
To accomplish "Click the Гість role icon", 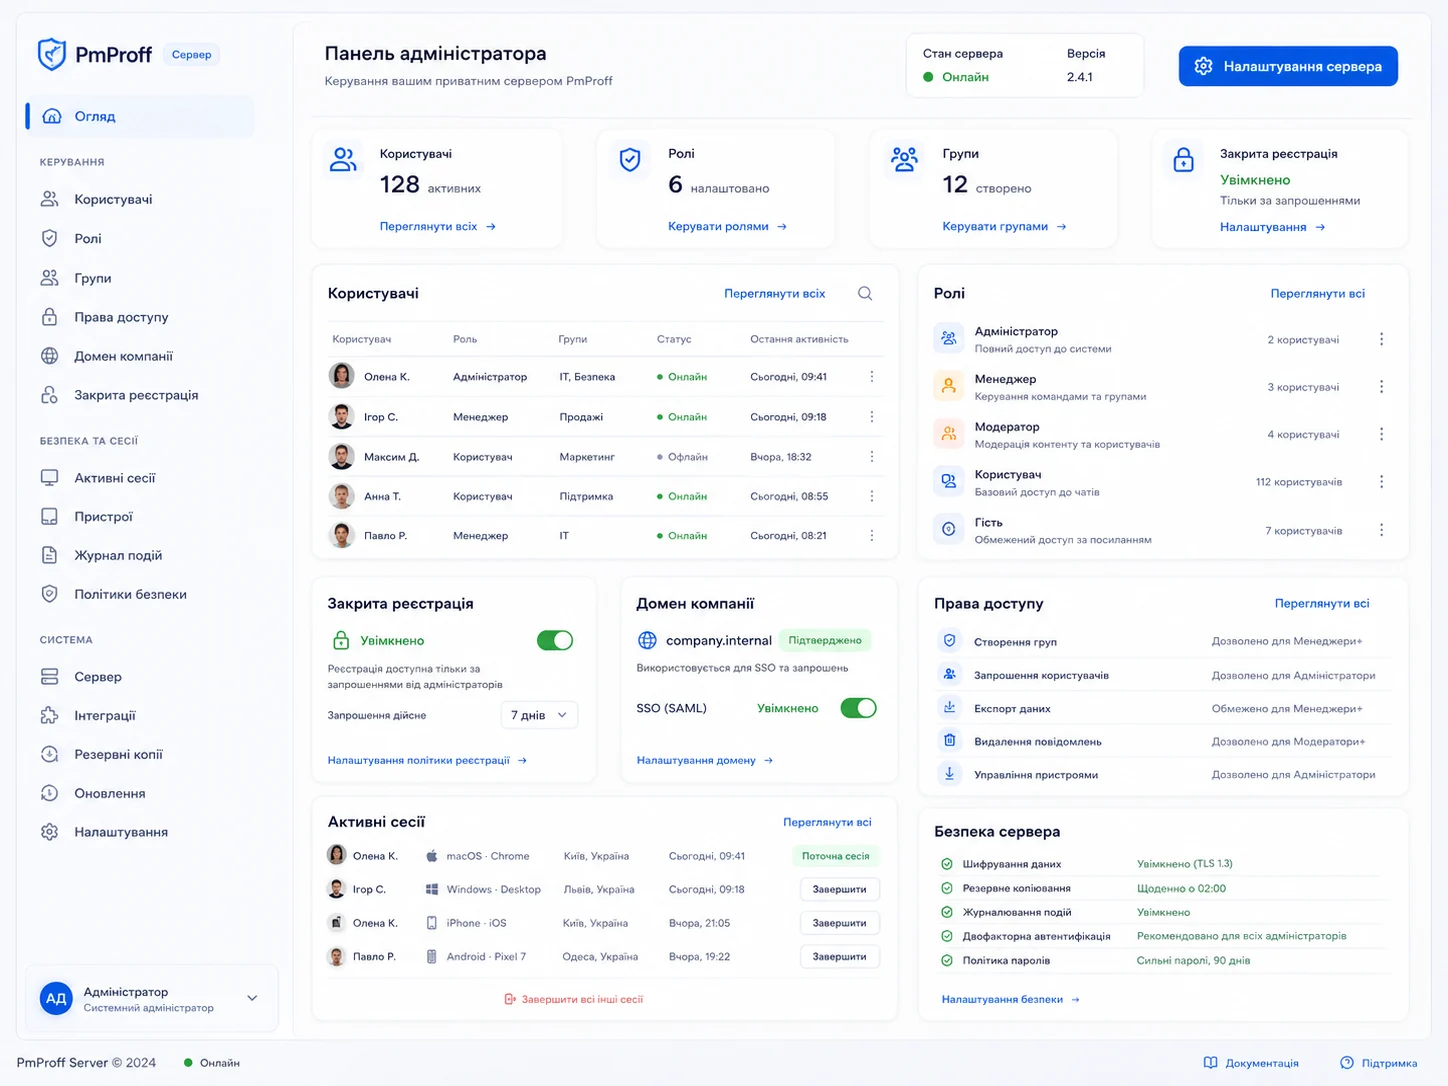I will tap(948, 529).
